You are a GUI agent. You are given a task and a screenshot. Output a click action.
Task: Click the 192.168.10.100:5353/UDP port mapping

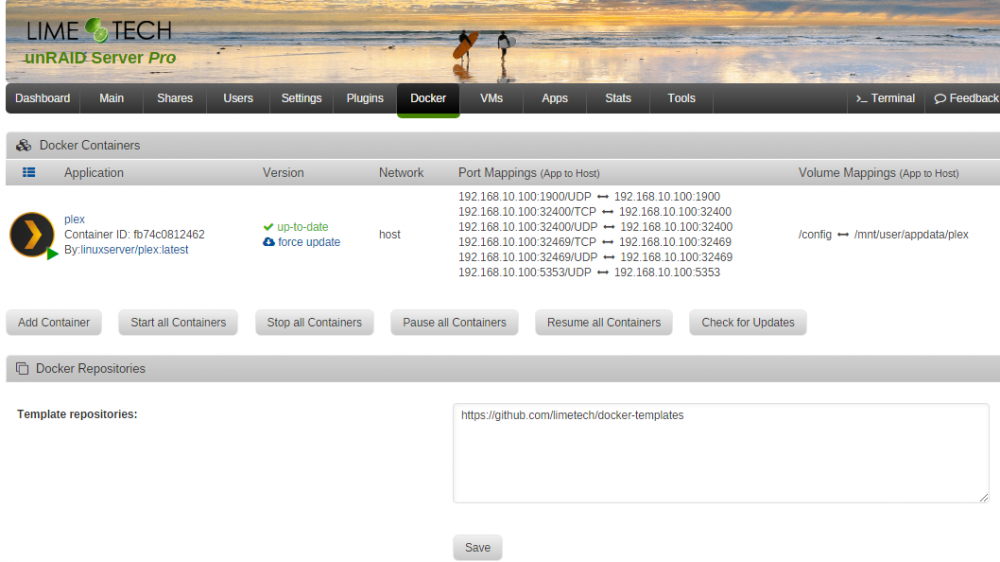(x=589, y=272)
